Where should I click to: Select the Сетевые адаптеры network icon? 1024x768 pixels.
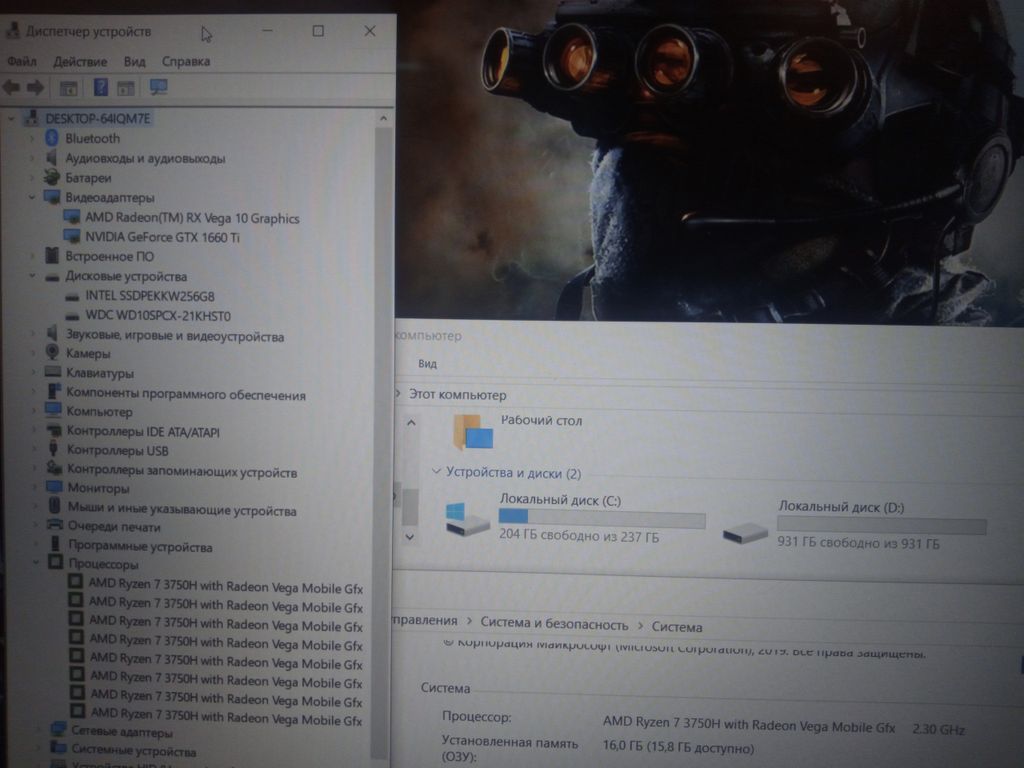(58, 729)
